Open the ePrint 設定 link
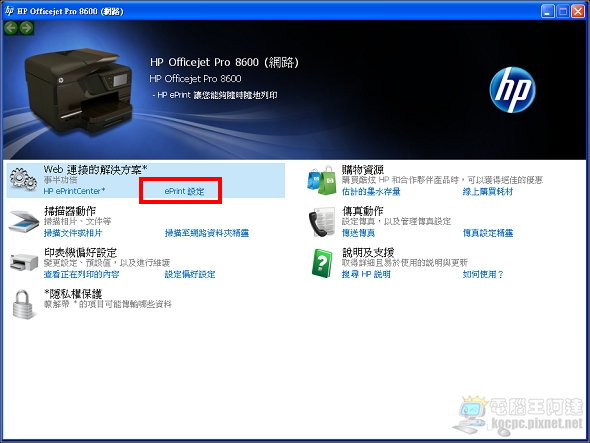This screenshot has height=443, width=590. click(184, 191)
